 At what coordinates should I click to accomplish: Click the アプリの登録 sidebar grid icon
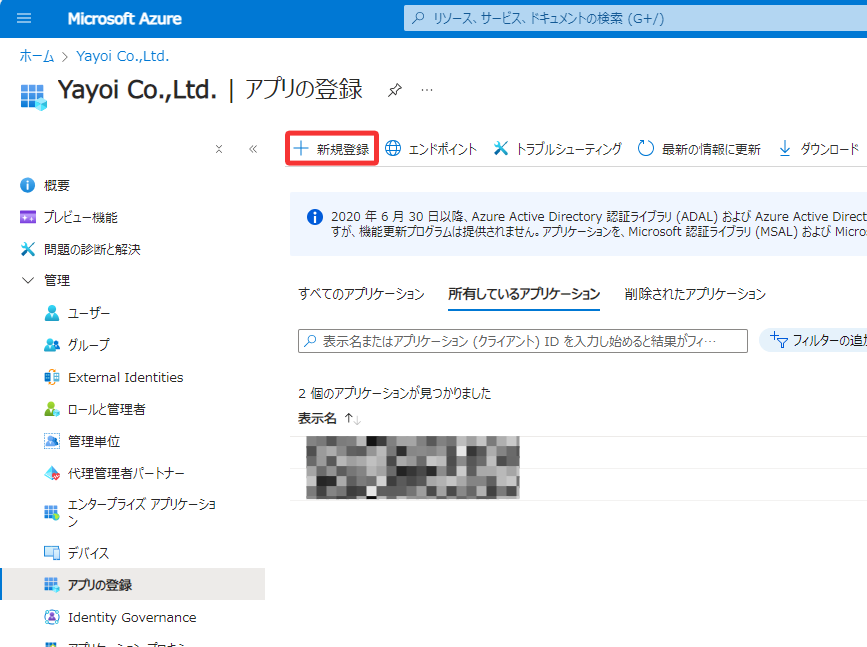pos(51,585)
